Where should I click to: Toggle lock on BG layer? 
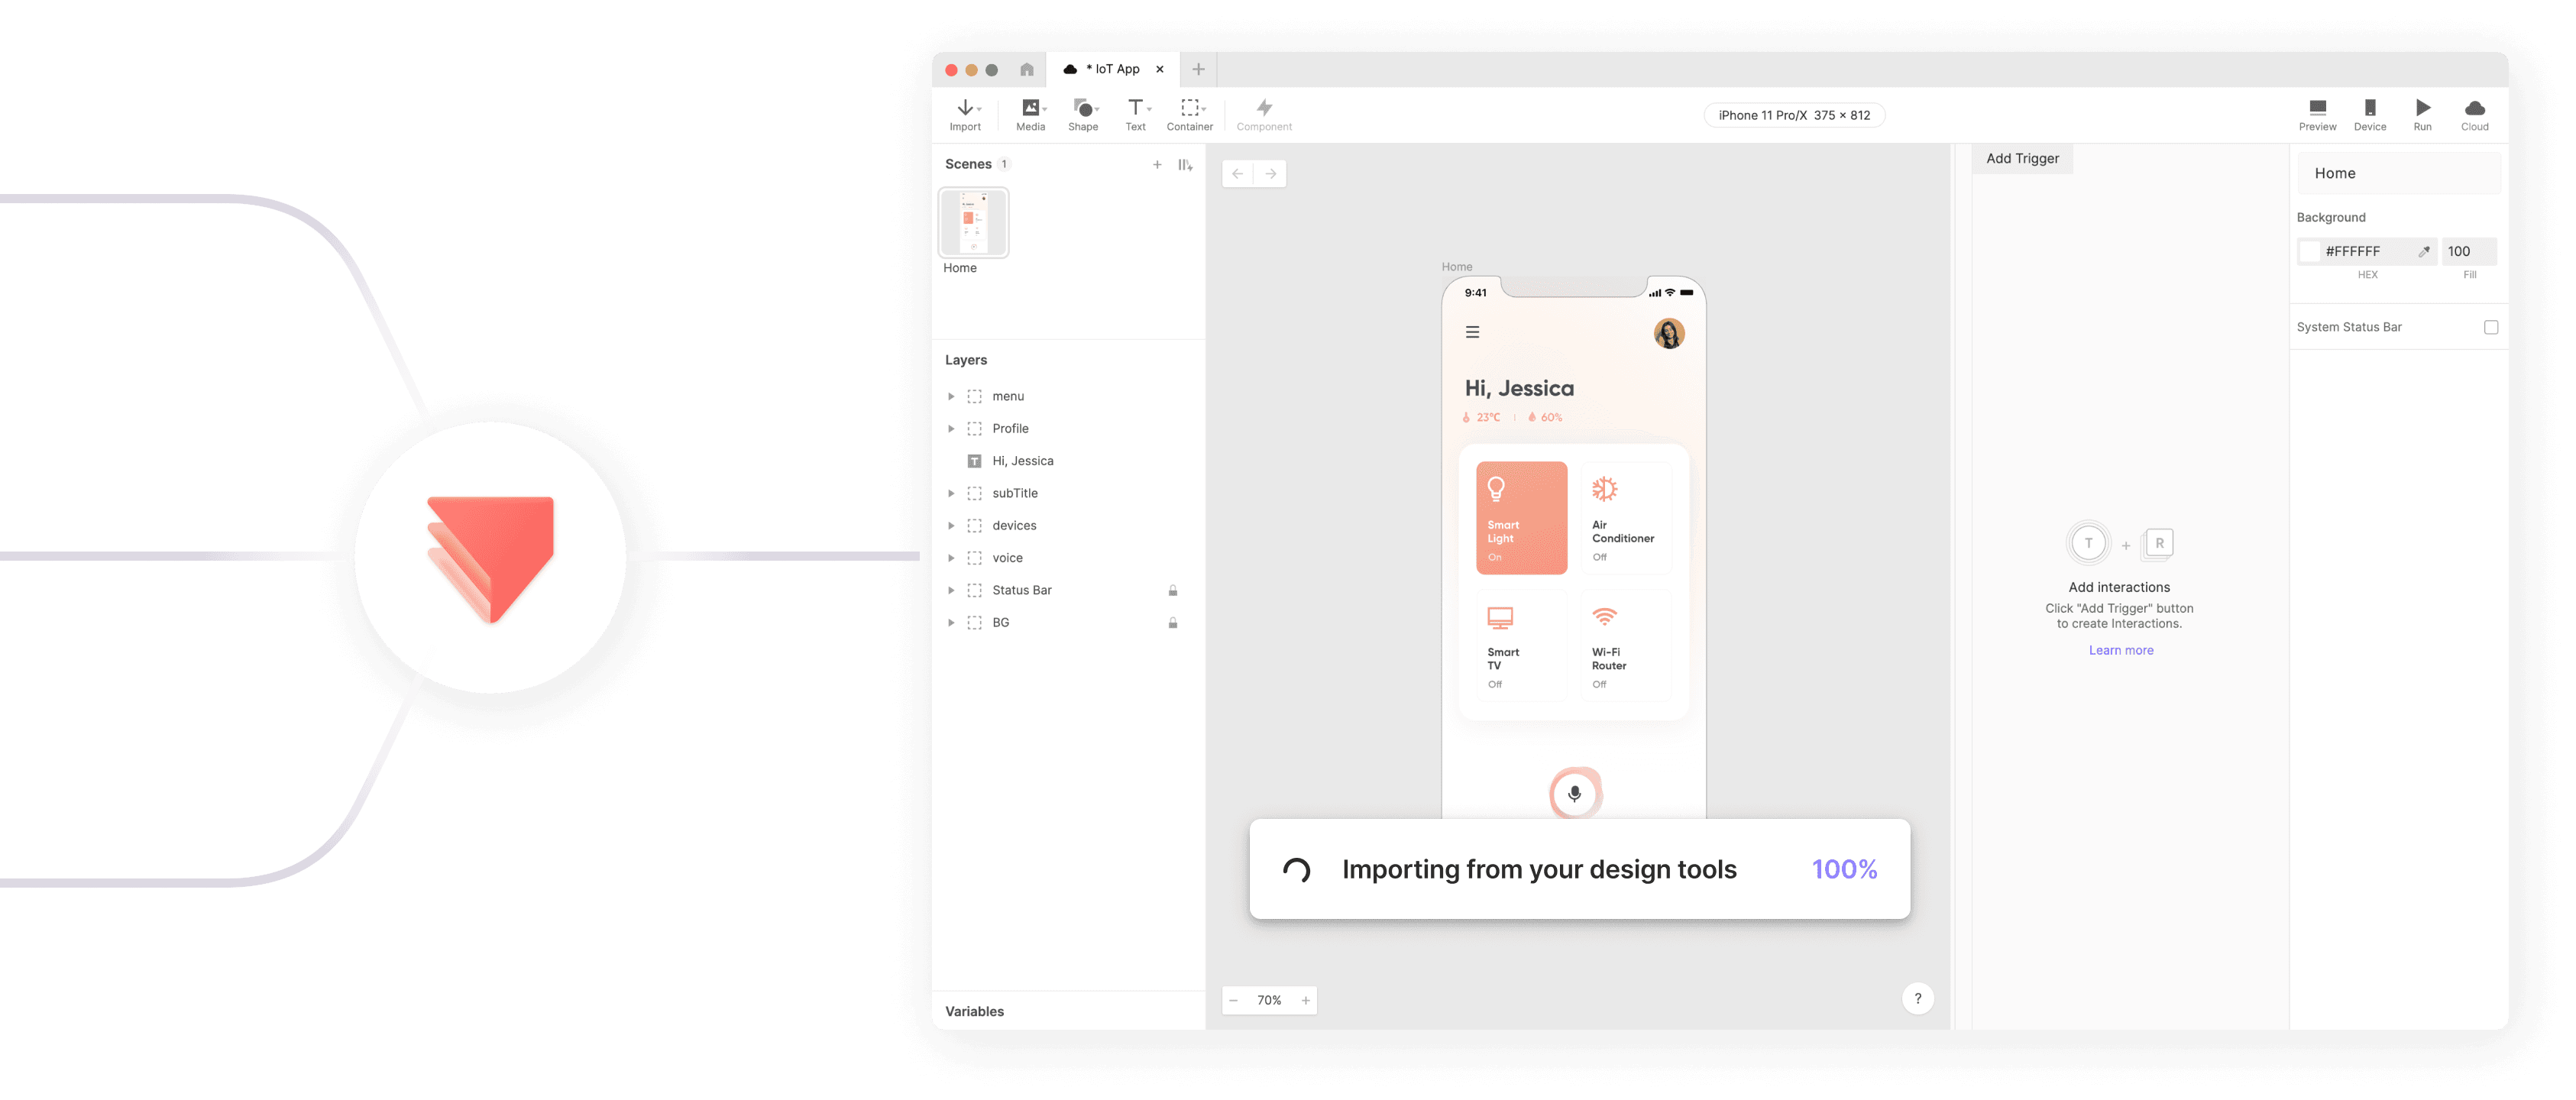1173,623
